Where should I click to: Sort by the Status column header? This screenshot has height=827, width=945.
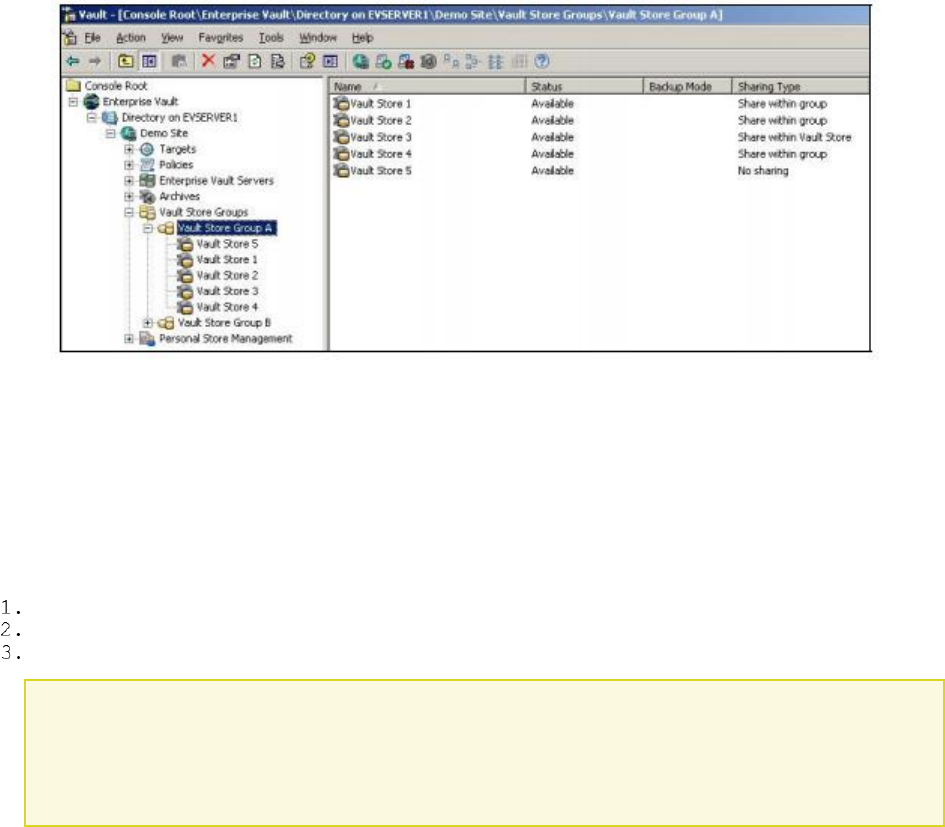point(584,86)
